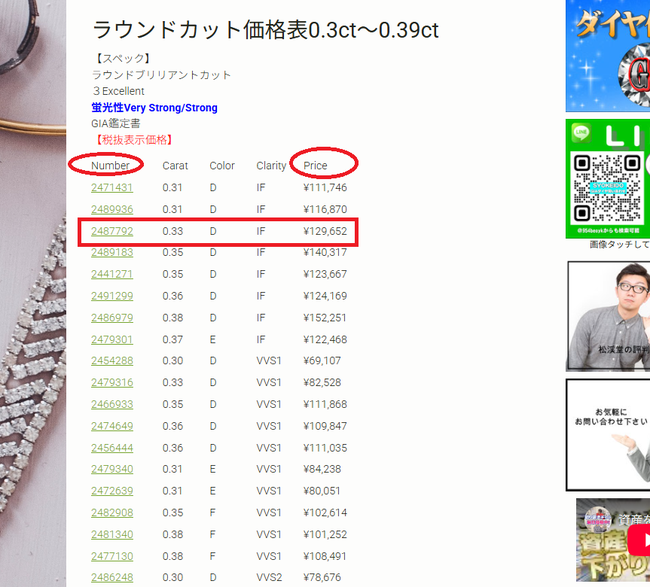
Task: Click the LINE QR code banner
Action: tap(608, 179)
